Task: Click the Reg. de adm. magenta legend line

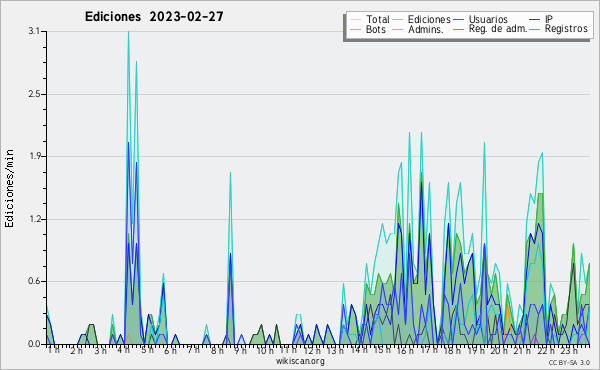Action: [458, 29]
